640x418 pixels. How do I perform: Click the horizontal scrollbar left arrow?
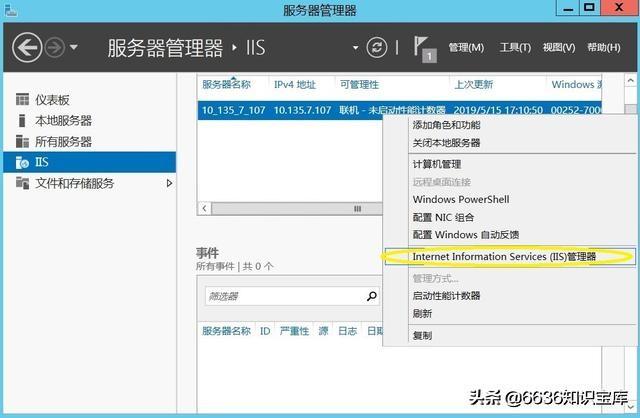[x=204, y=209]
